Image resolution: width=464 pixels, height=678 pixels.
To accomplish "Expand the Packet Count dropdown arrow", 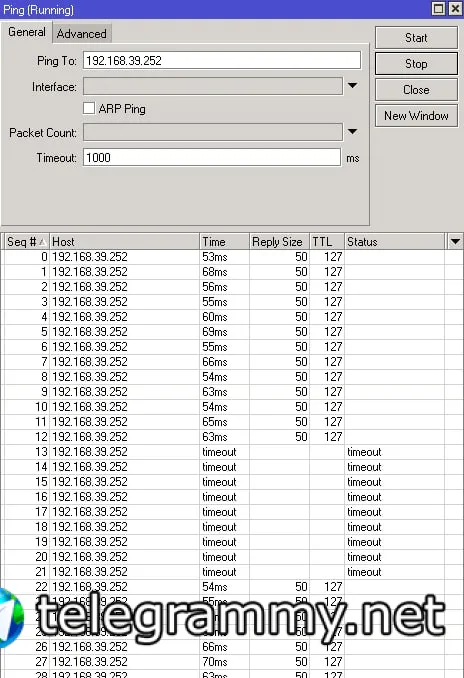I will point(352,131).
